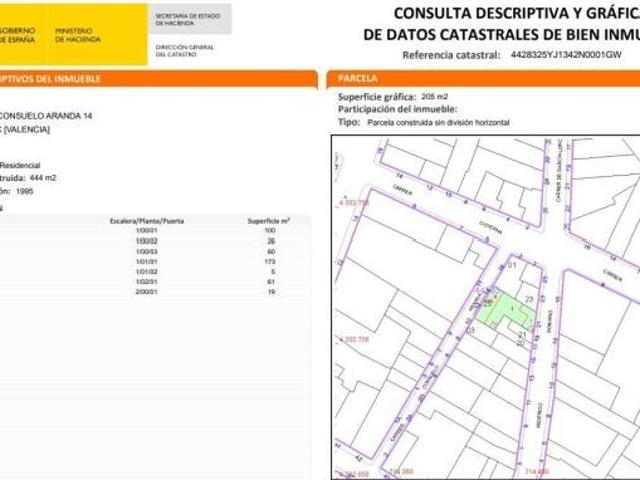Select the title line 'CONSULTA DESCRIPTIVA Y GRÁFICA'
The height and width of the screenshot is (480, 640).
pyautogui.click(x=516, y=13)
